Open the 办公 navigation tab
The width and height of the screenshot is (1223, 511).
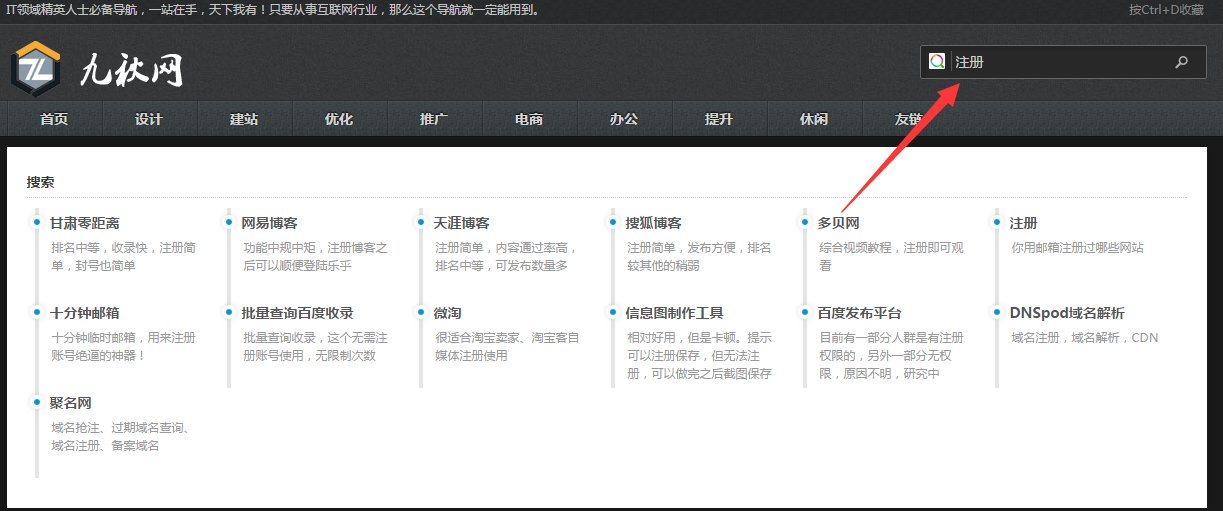[x=624, y=119]
